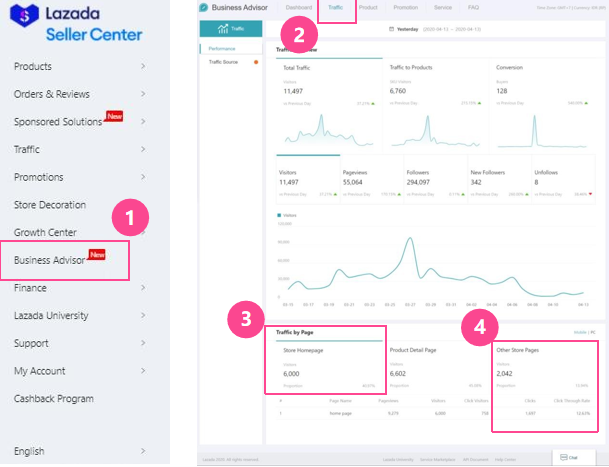Open Store Decoration menu item
Screen dimensions: 609x467
(50, 205)
